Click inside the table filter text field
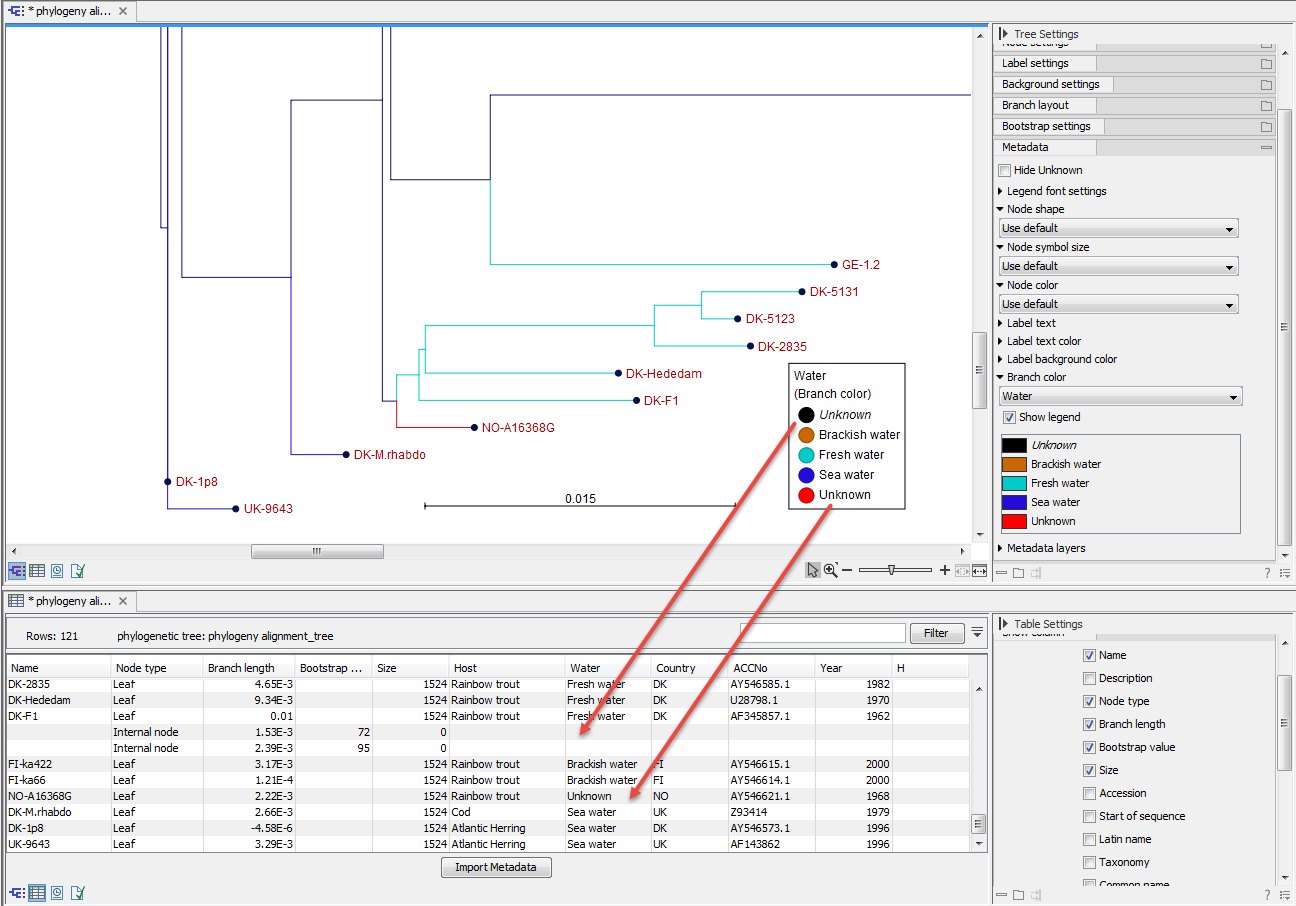The height and width of the screenshot is (906, 1296). pyautogui.click(x=822, y=632)
